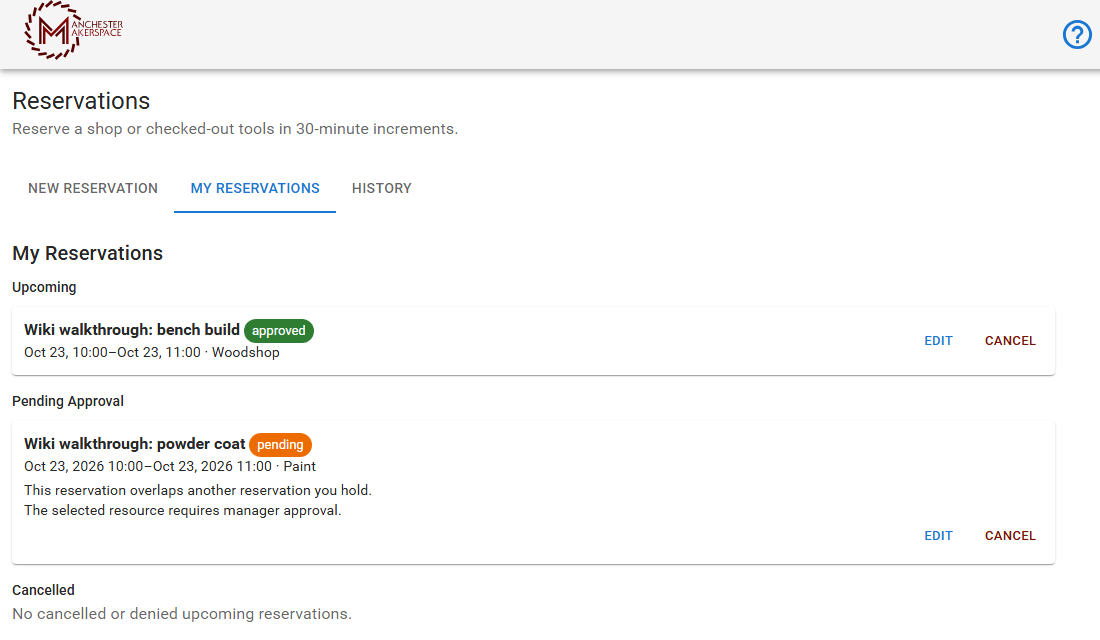Screen dimensions: 1100x640
Task: Click the Reservations page title
Action: [x=81, y=101]
